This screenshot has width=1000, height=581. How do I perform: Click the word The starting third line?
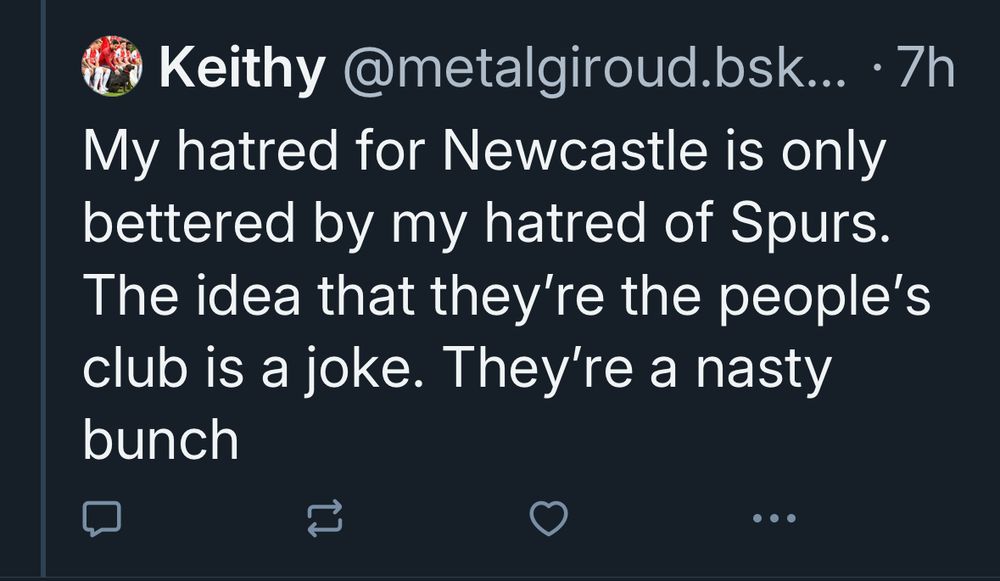tap(128, 296)
